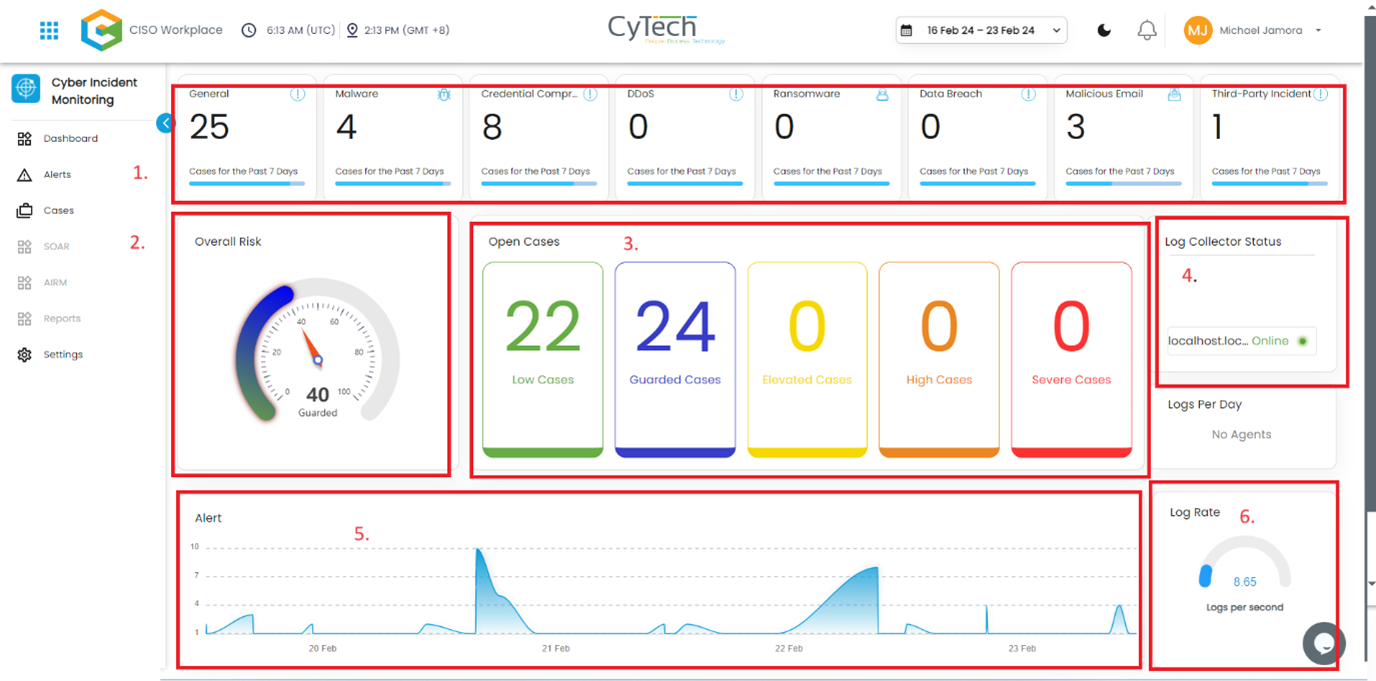Click the Third-Party Incident count 1
This screenshot has height=681, width=1376.
click(x=1217, y=127)
